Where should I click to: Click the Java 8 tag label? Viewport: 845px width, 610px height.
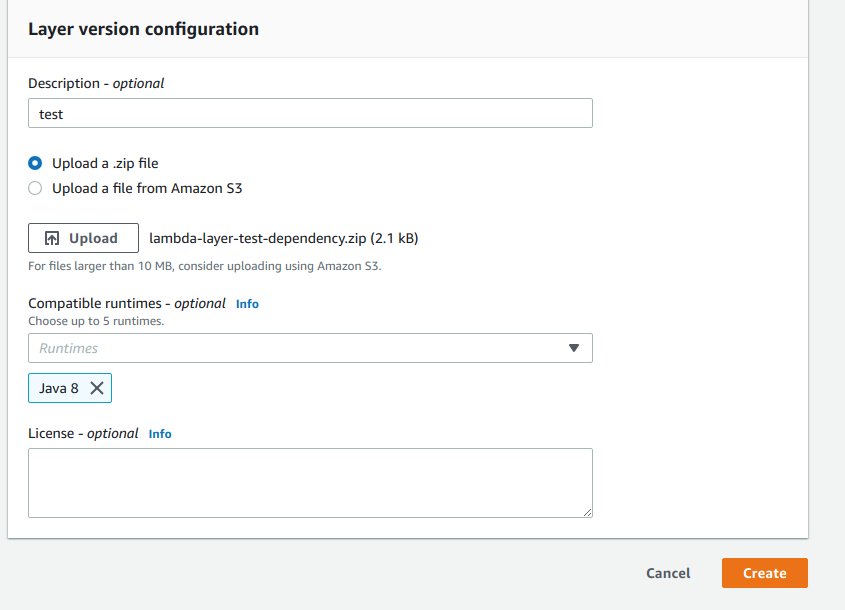[x=59, y=388]
